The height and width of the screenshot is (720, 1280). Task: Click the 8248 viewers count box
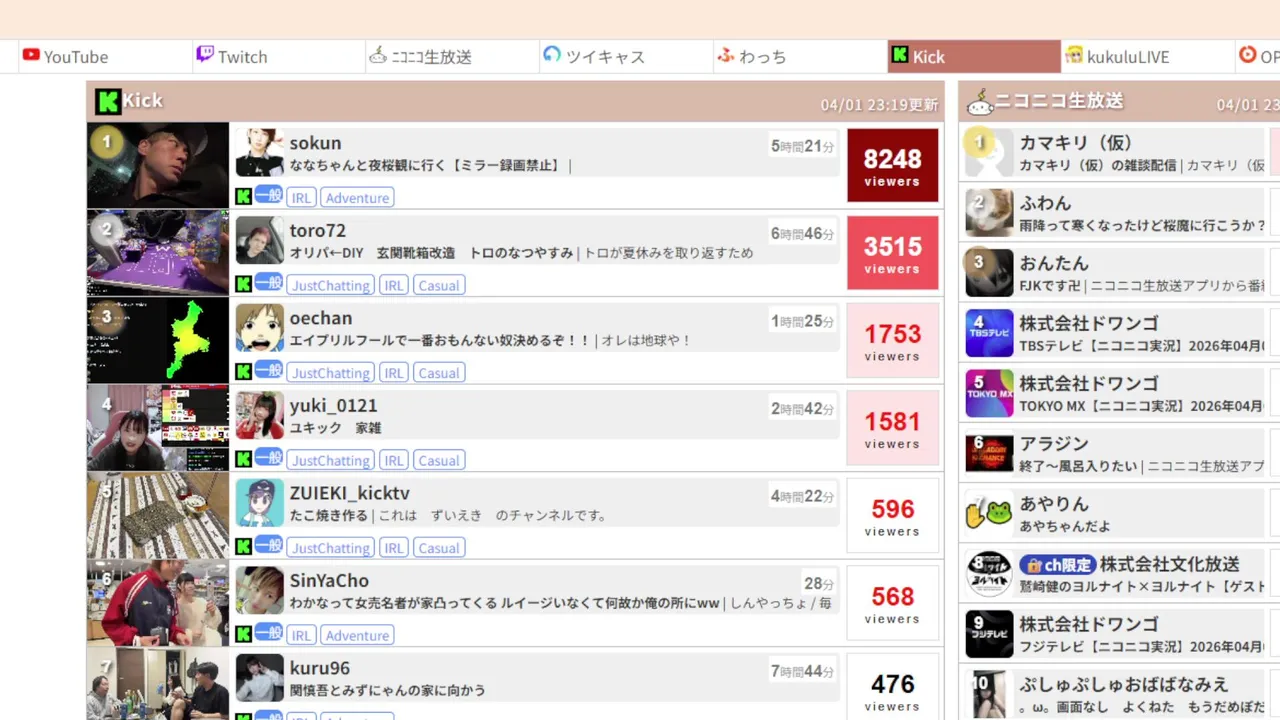tap(892, 165)
